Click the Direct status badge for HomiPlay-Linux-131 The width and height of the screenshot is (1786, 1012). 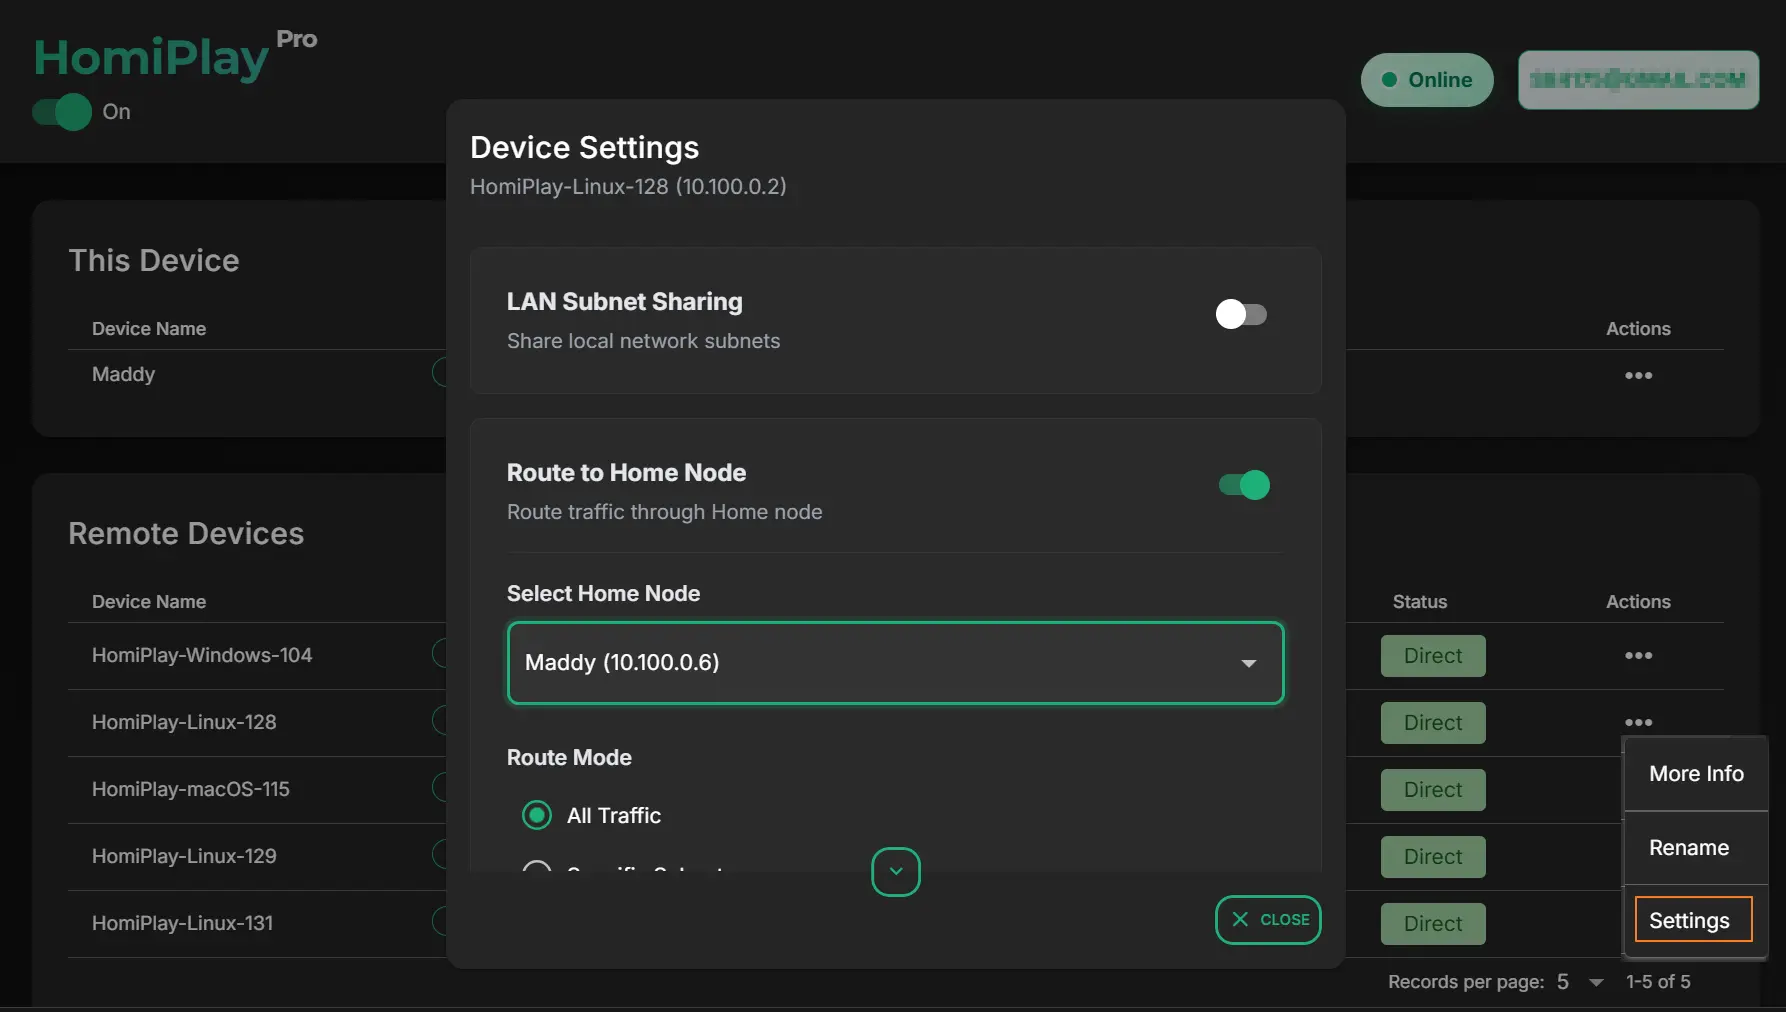[x=1432, y=924]
